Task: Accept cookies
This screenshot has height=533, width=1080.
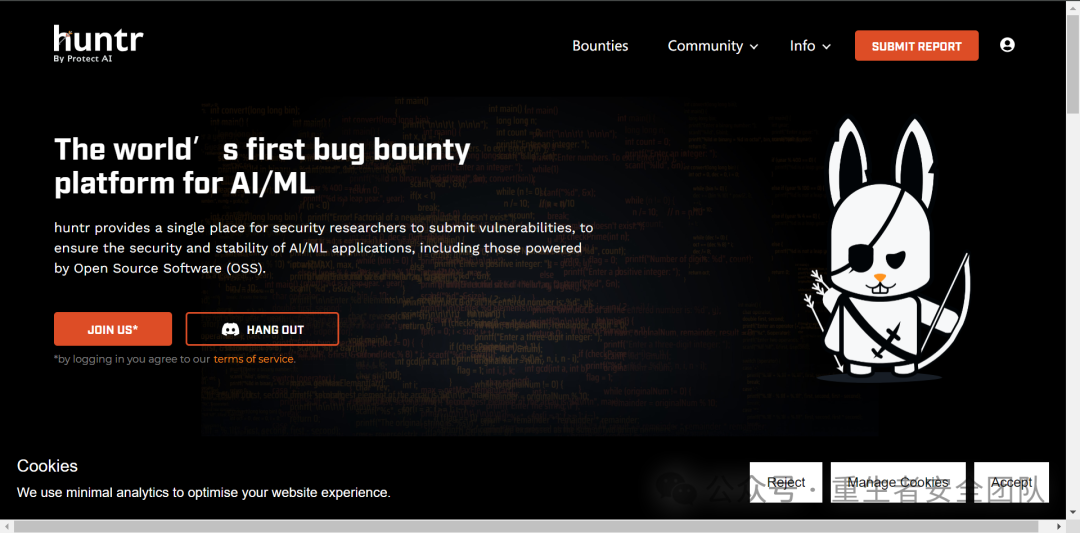Action: point(1011,482)
